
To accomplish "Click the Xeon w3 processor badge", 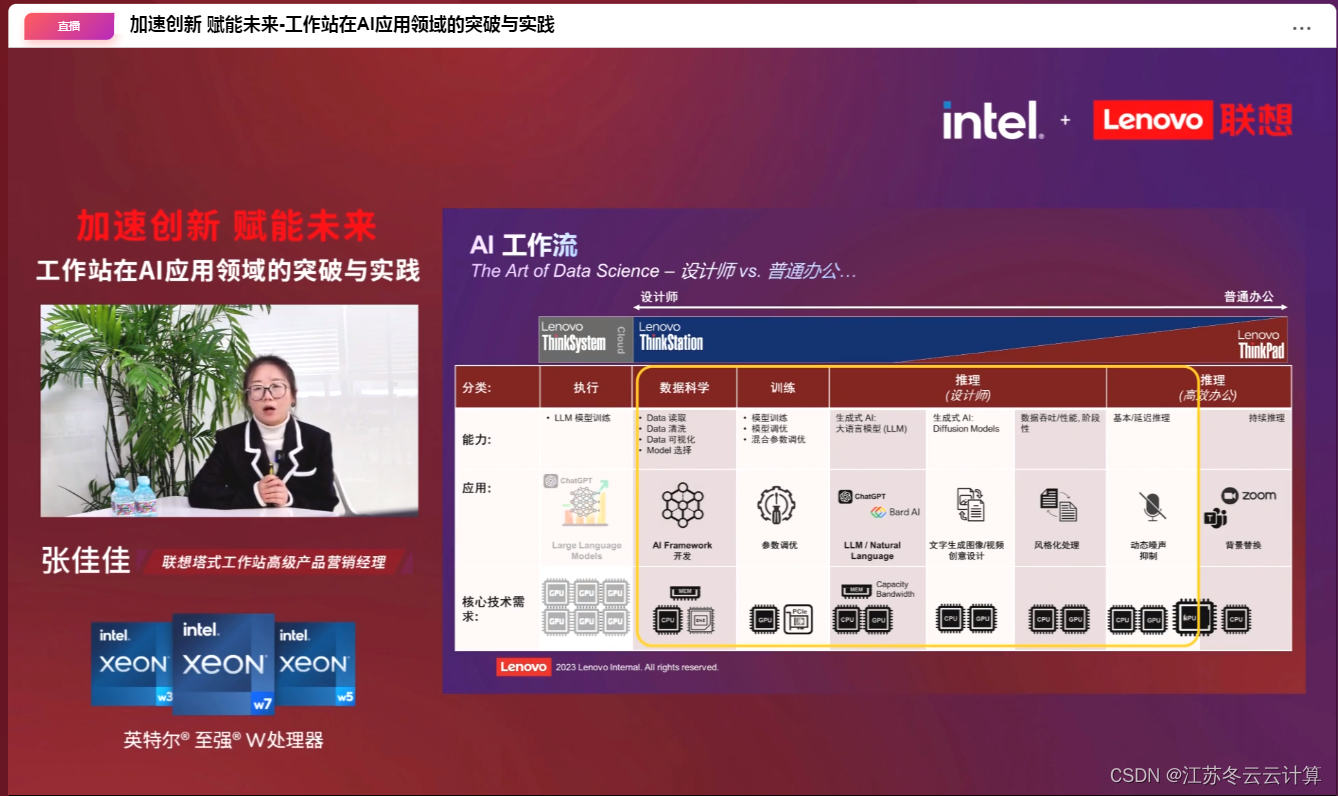I will tap(132, 664).
